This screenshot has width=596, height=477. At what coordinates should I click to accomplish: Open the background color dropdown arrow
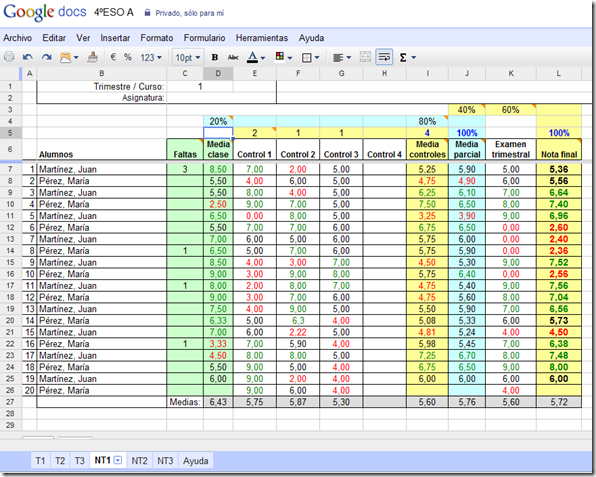coord(290,58)
